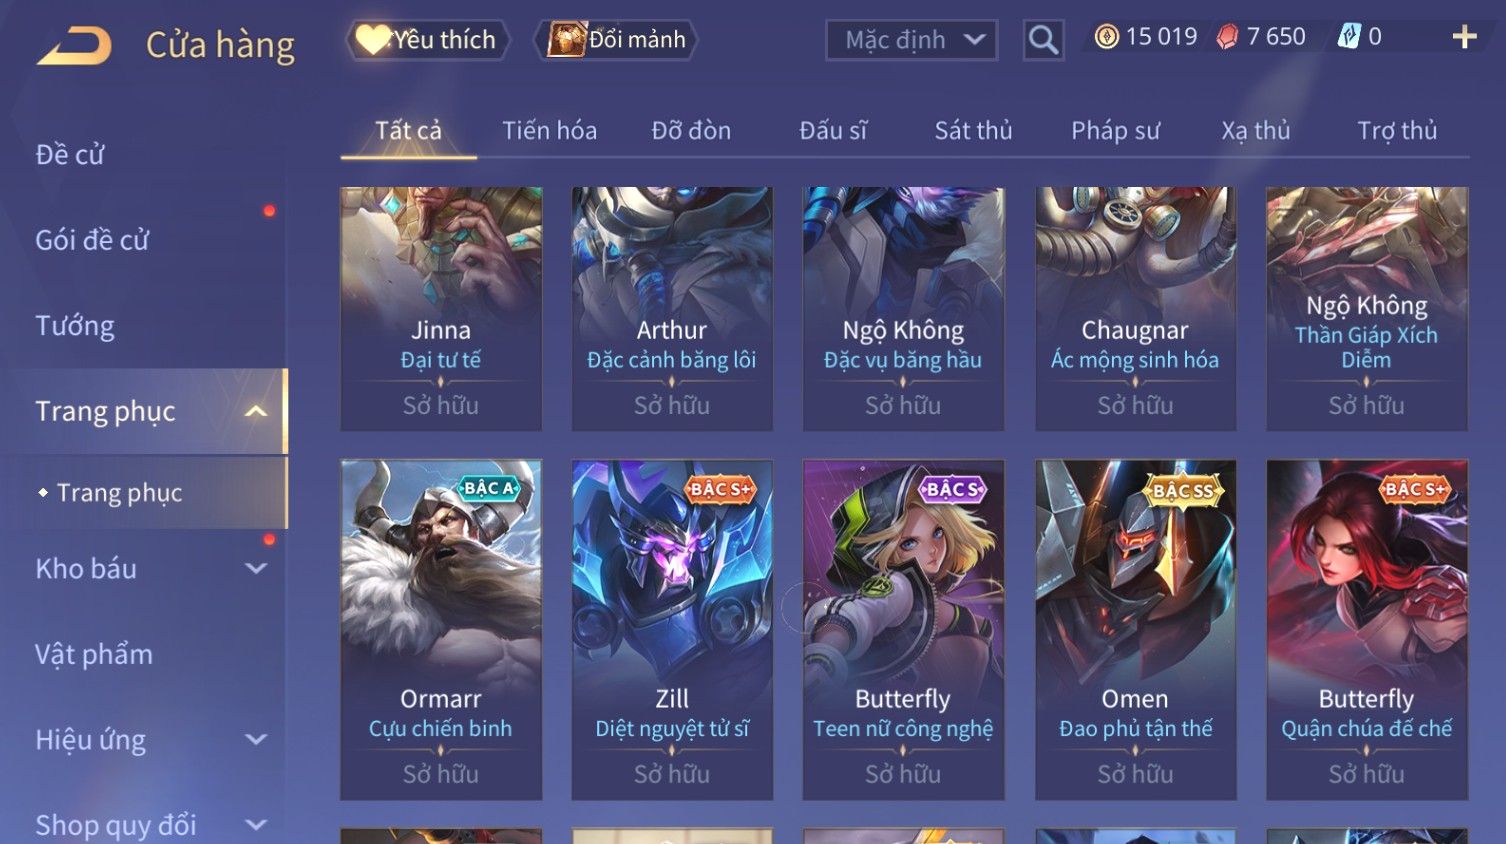The height and width of the screenshot is (844, 1506).
Task: Select the Omen Đao phủ tận thế skin
Action: (x=1135, y=629)
